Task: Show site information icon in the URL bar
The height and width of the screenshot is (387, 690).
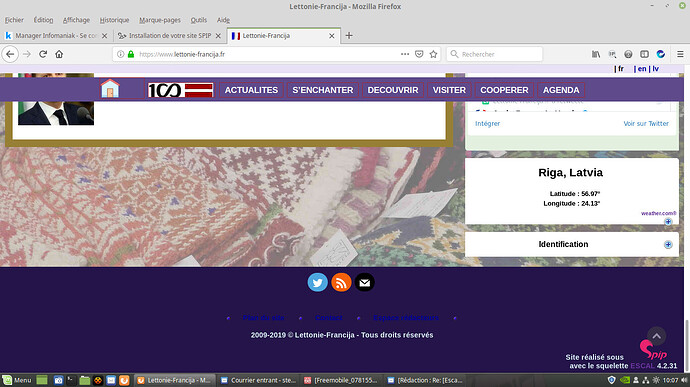Action: click(120, 54)
